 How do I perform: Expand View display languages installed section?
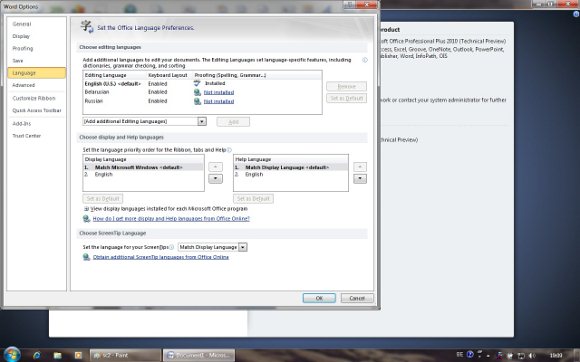[86, 209]
